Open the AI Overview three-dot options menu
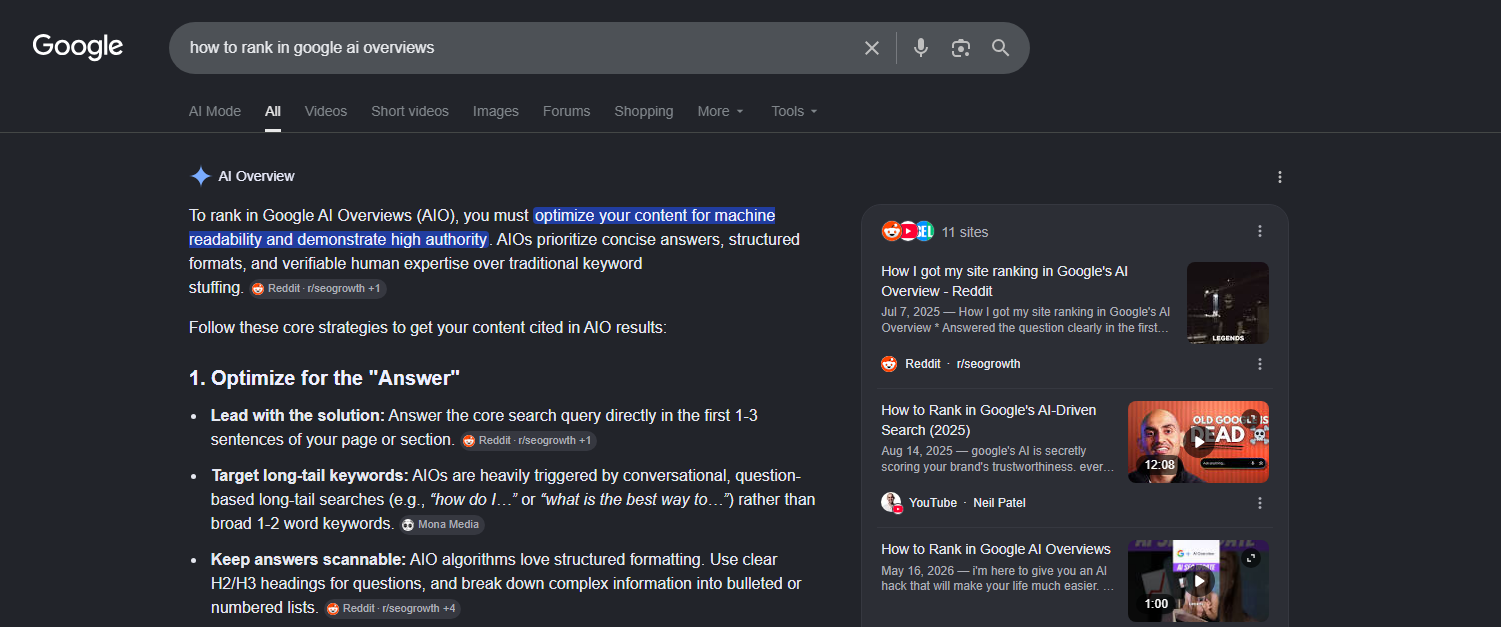This screenshot has width=1501, height=627. coord(1280,177)
